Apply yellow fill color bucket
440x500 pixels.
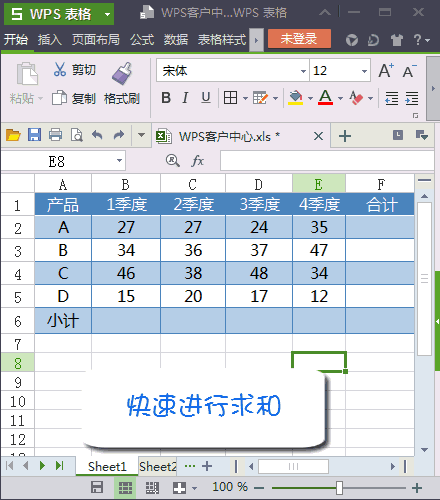[x=295, y=98]
